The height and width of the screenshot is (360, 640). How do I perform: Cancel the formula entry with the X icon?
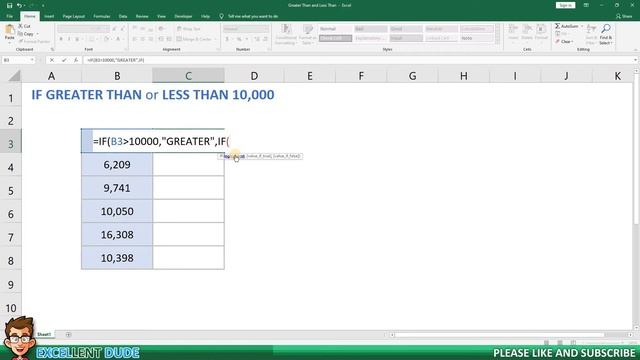[52, 60]
